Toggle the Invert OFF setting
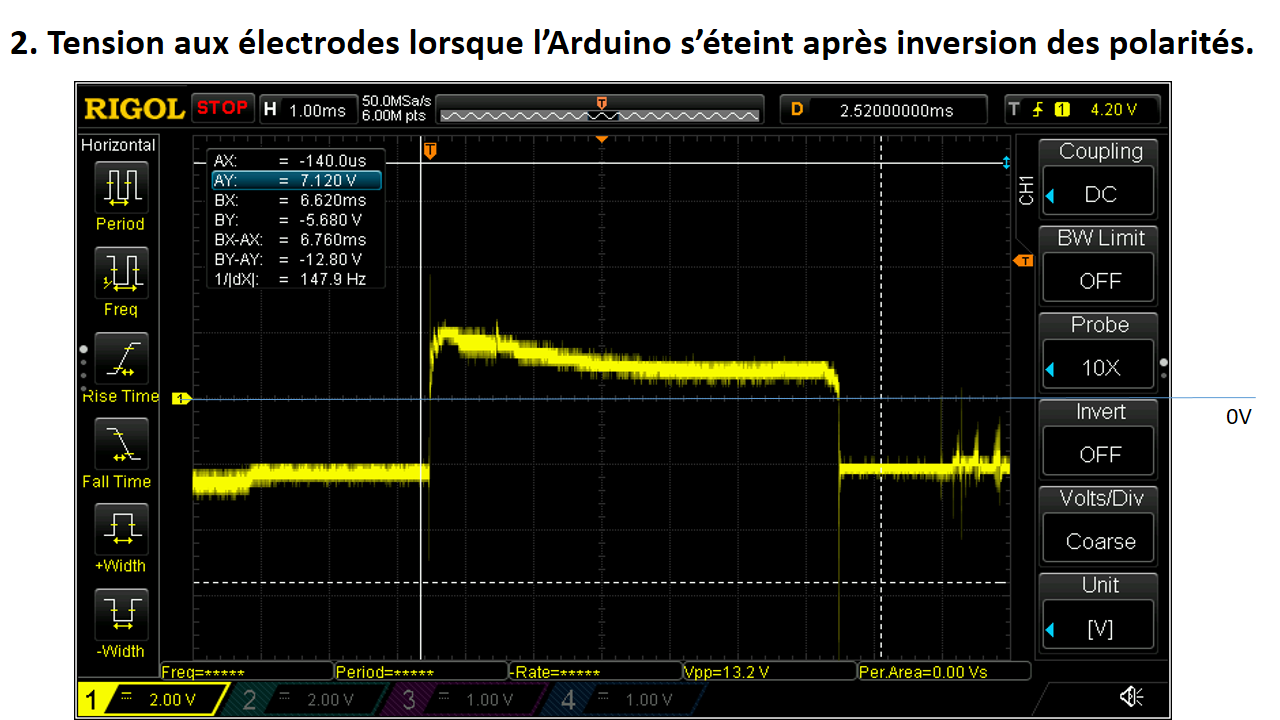Image resolution: width=1280 pixels, height=720 pixels. (1099, 438)
